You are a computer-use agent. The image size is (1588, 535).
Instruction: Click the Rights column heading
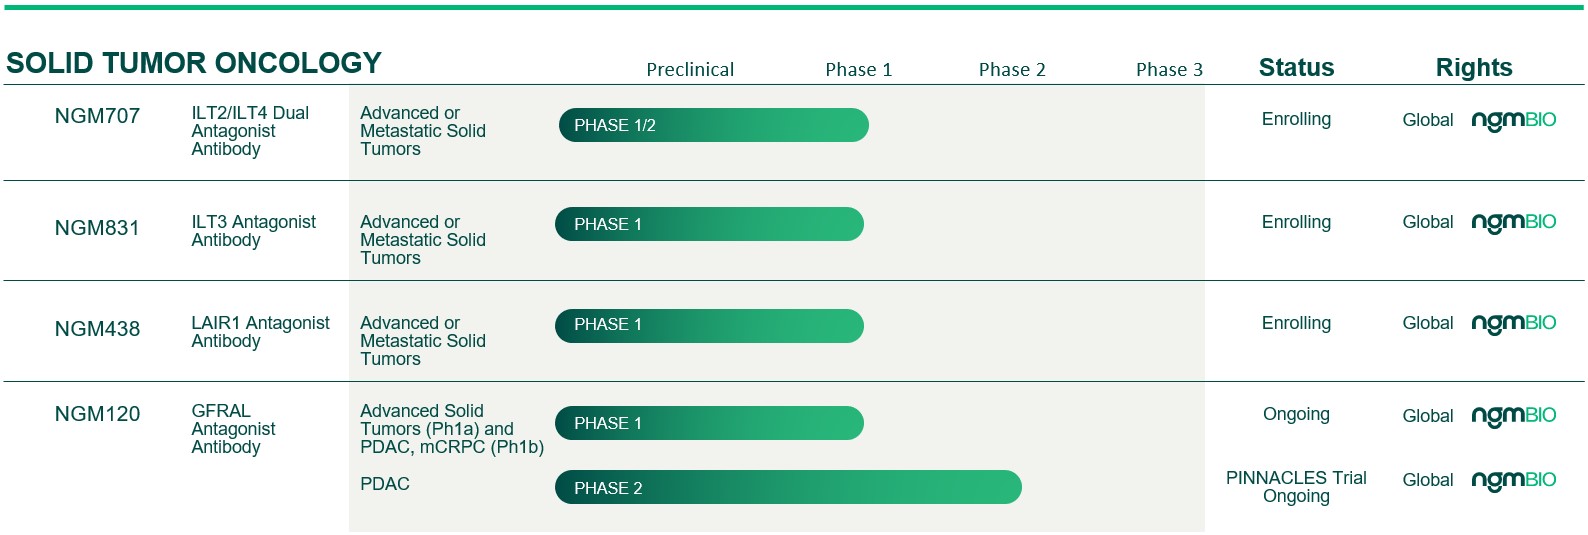(1474, 68)
